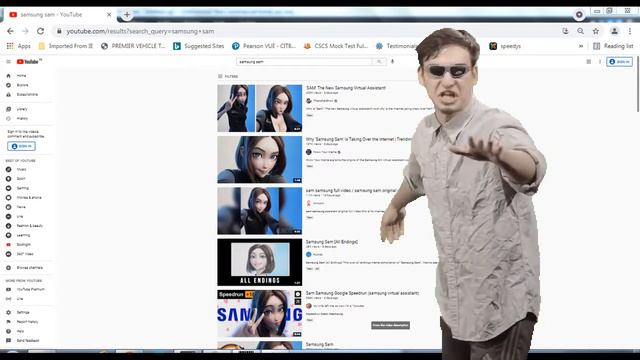The image size is (640, 360).
Task: Open Chrome three-dot menu
Action: (x=630, y=31)
